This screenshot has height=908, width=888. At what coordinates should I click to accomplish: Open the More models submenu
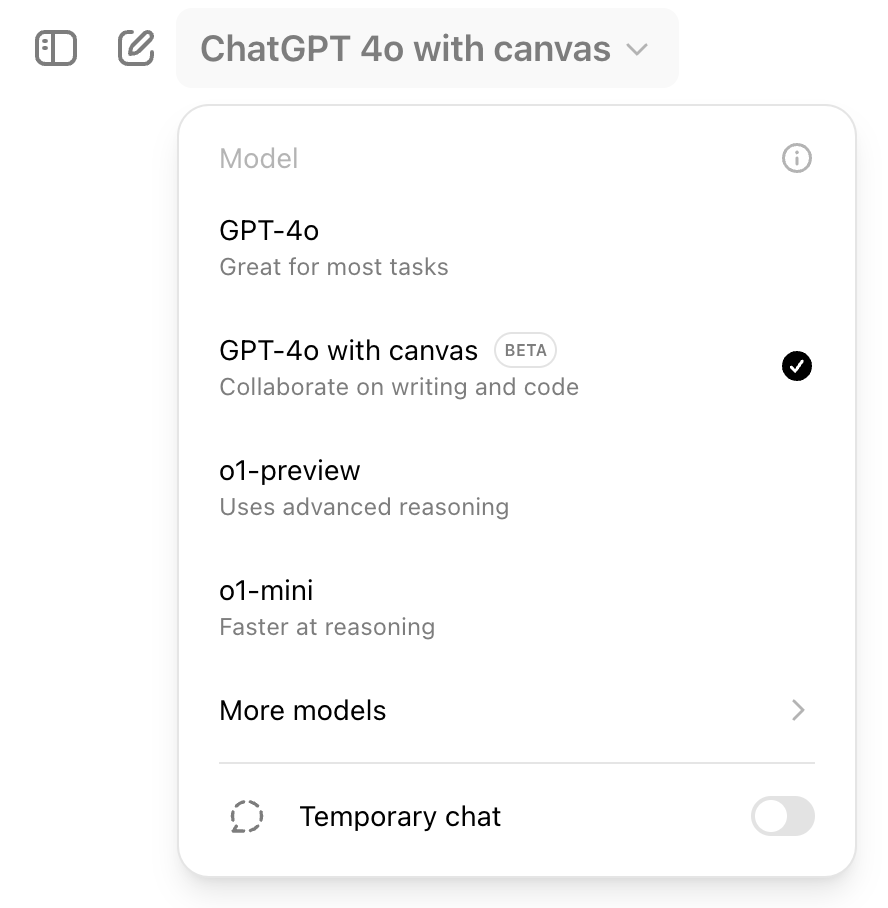tap(303, 711)
